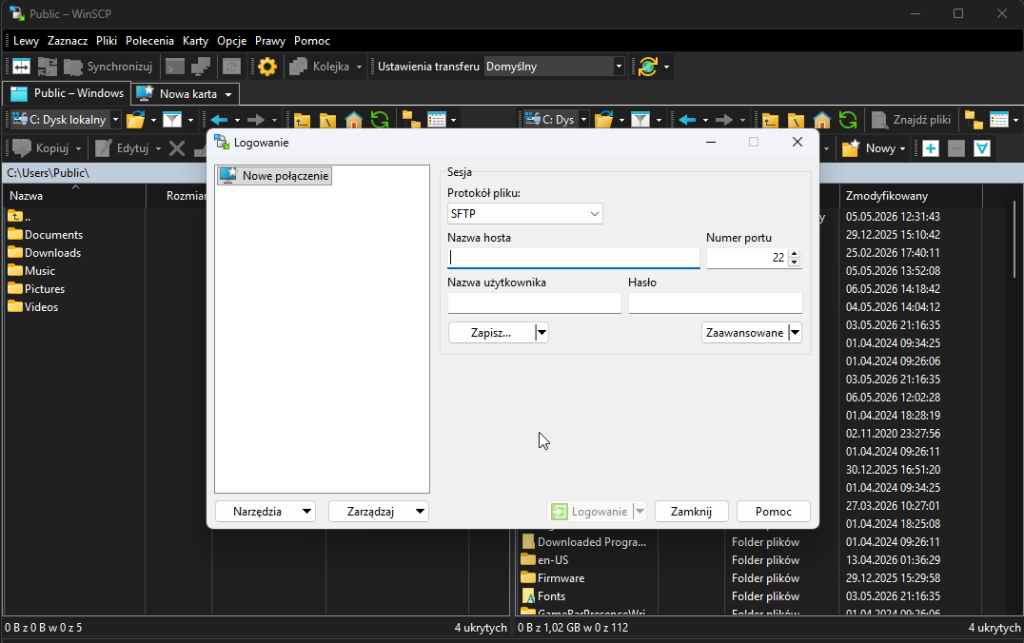Click the right panel open directory folder icon
Image resolution: width=1024 pixels, height=643 pixels.
tap(604, 119)
